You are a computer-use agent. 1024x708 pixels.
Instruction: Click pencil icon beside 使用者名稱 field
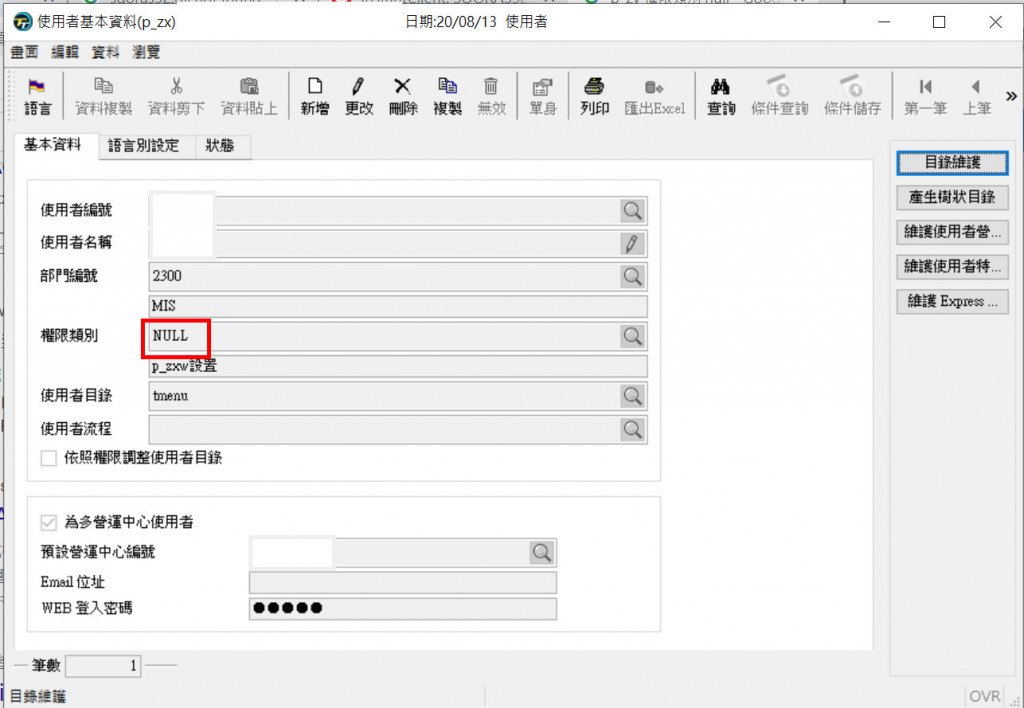pos(632,244)
